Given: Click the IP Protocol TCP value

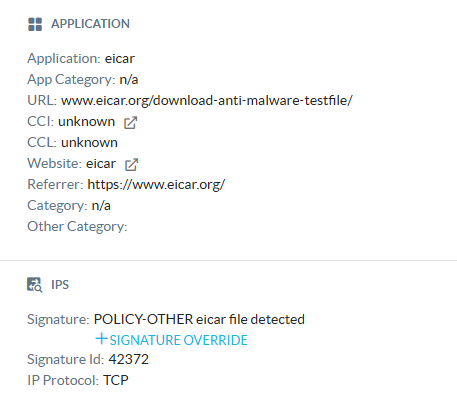Looking at the screenshot, I should 116,380.
